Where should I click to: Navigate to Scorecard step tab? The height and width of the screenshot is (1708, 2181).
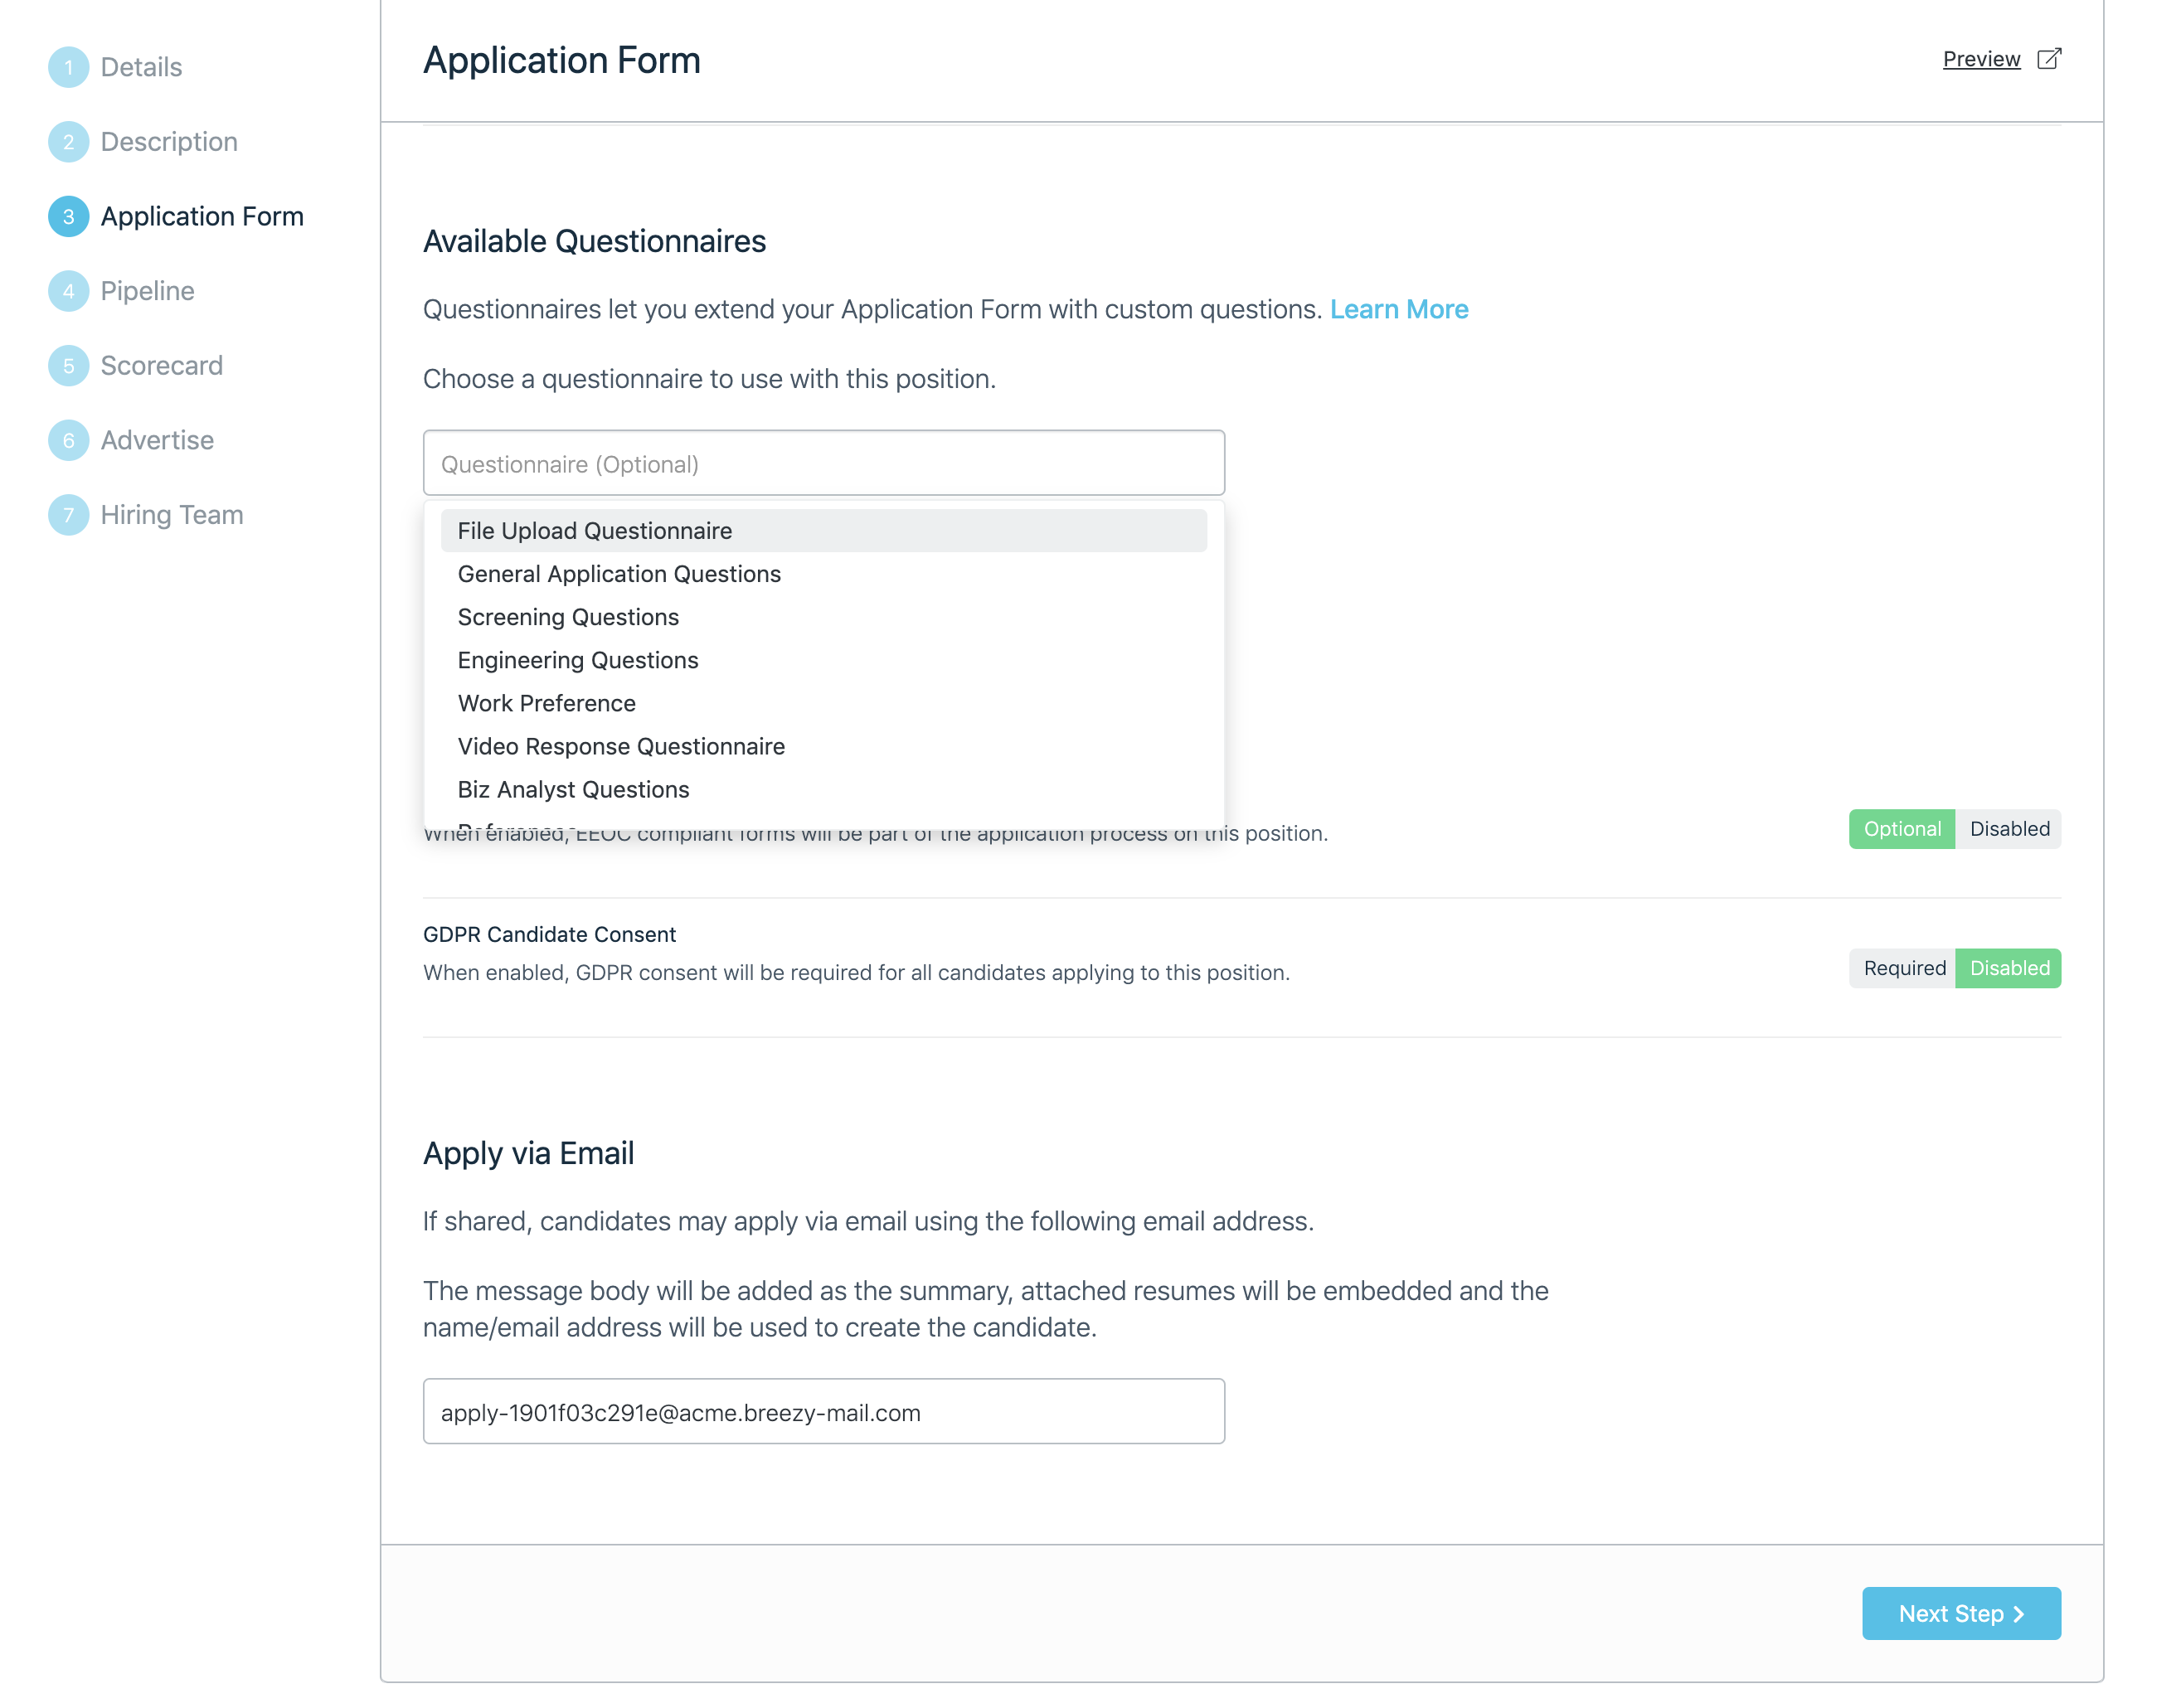(163, 366)
